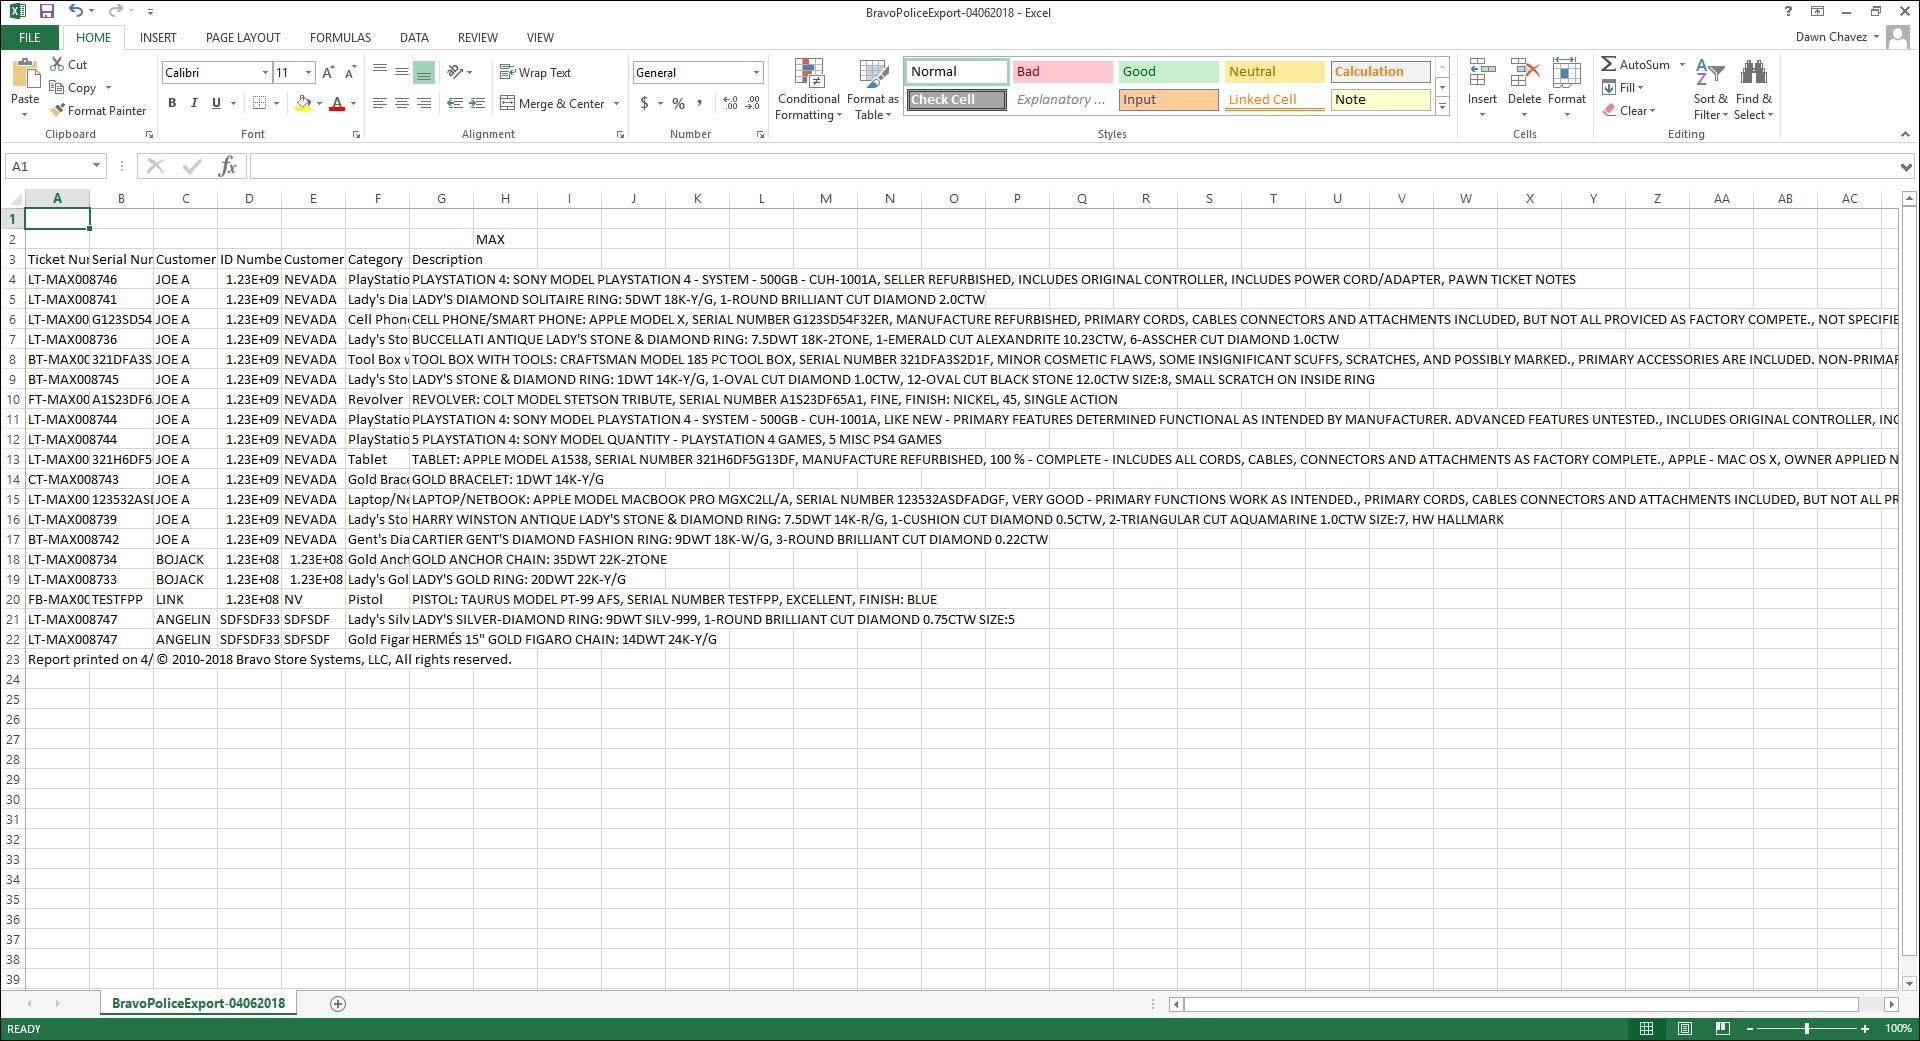Click Increase Decimal icon
Viewport: 1920px width, 1041px height.
click(x=730, y=103)
